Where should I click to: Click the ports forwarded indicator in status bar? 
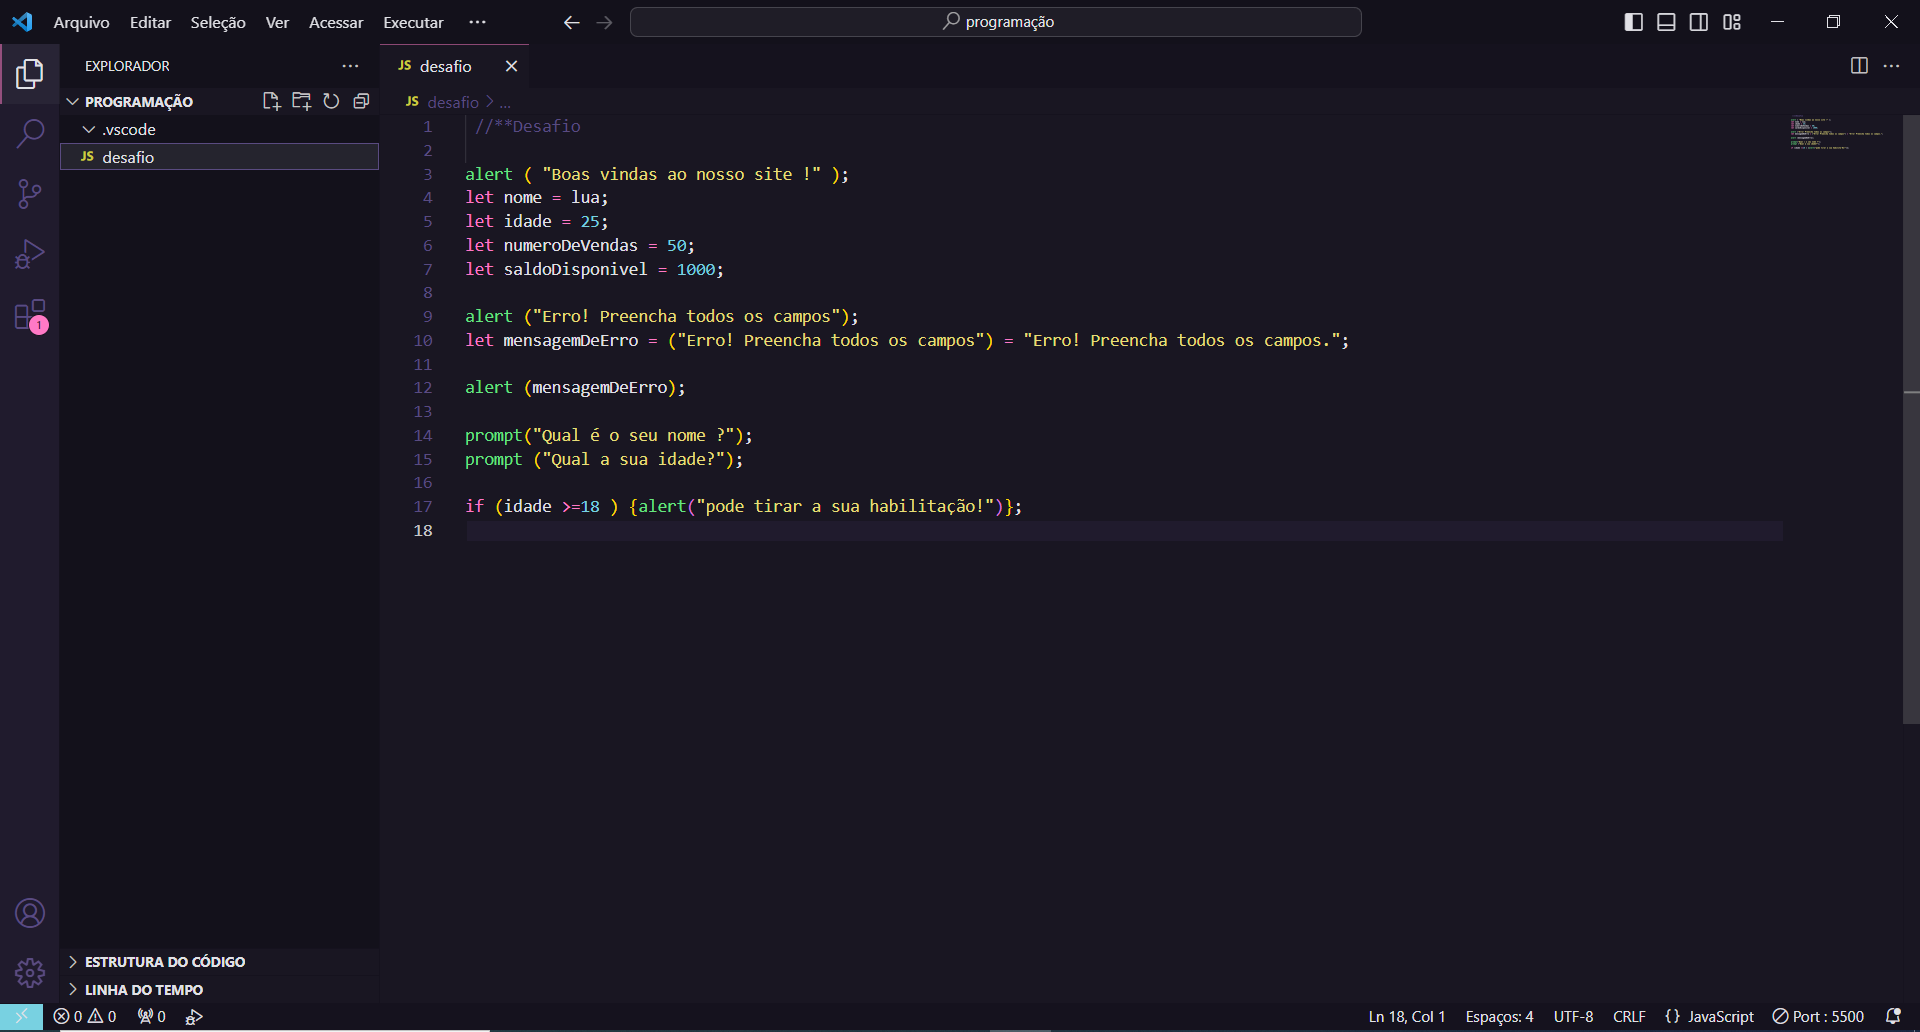pos(152,1016)
